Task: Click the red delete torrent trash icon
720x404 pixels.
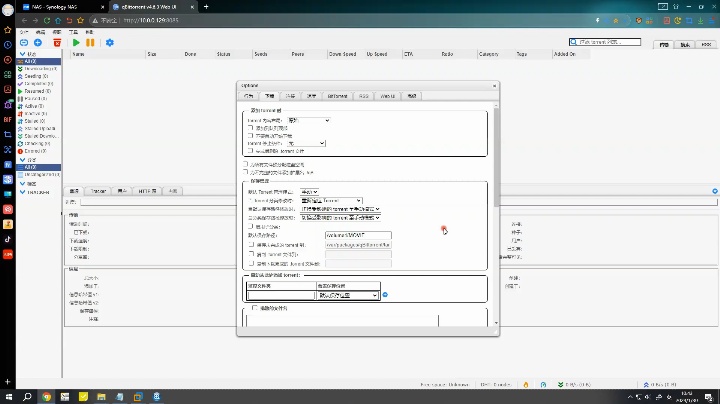Action: pyautogui.click(x=57, y=43)
